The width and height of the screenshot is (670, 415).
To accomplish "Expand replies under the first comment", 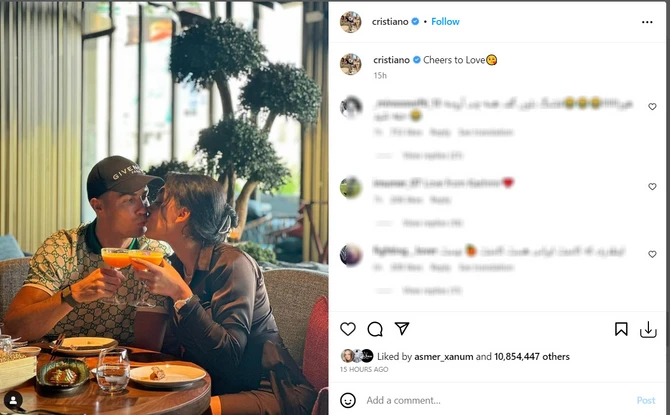I will tap(432, 156).
